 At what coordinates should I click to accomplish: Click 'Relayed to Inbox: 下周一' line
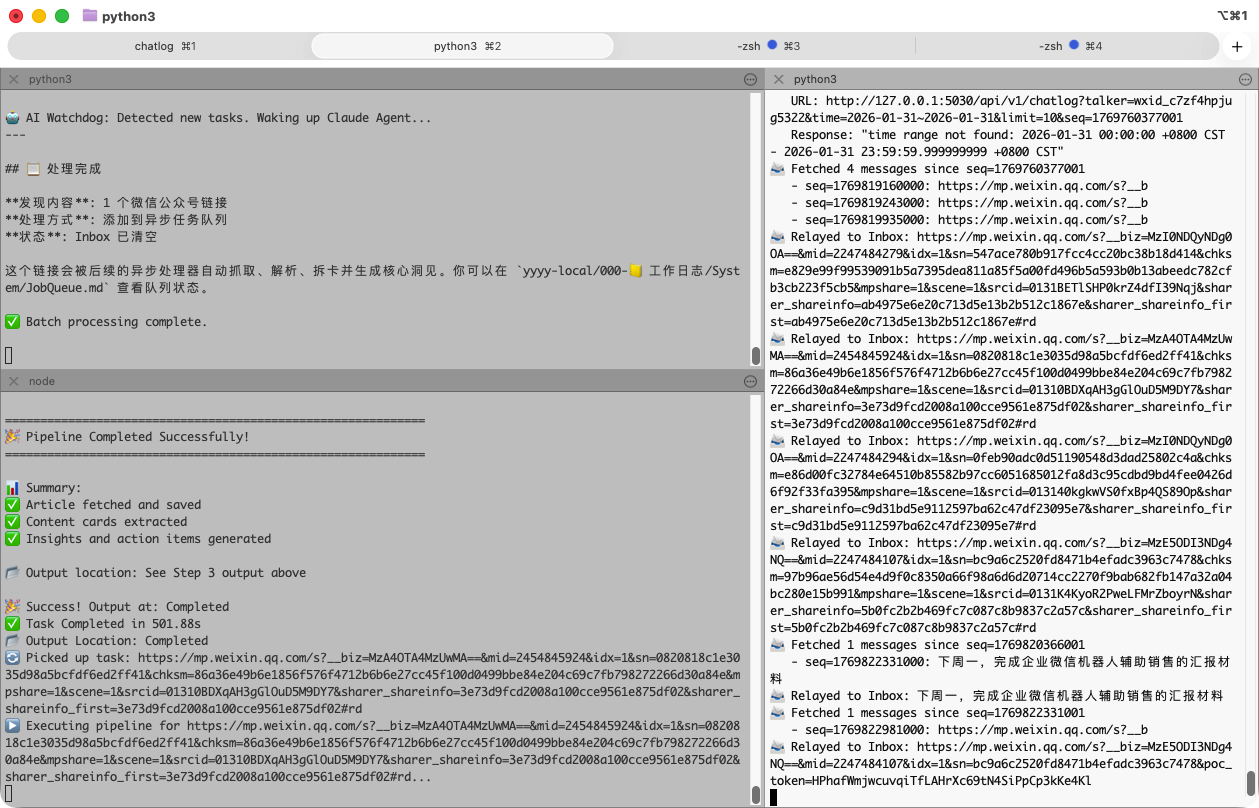pyautogui.click(x=999, y=696)
